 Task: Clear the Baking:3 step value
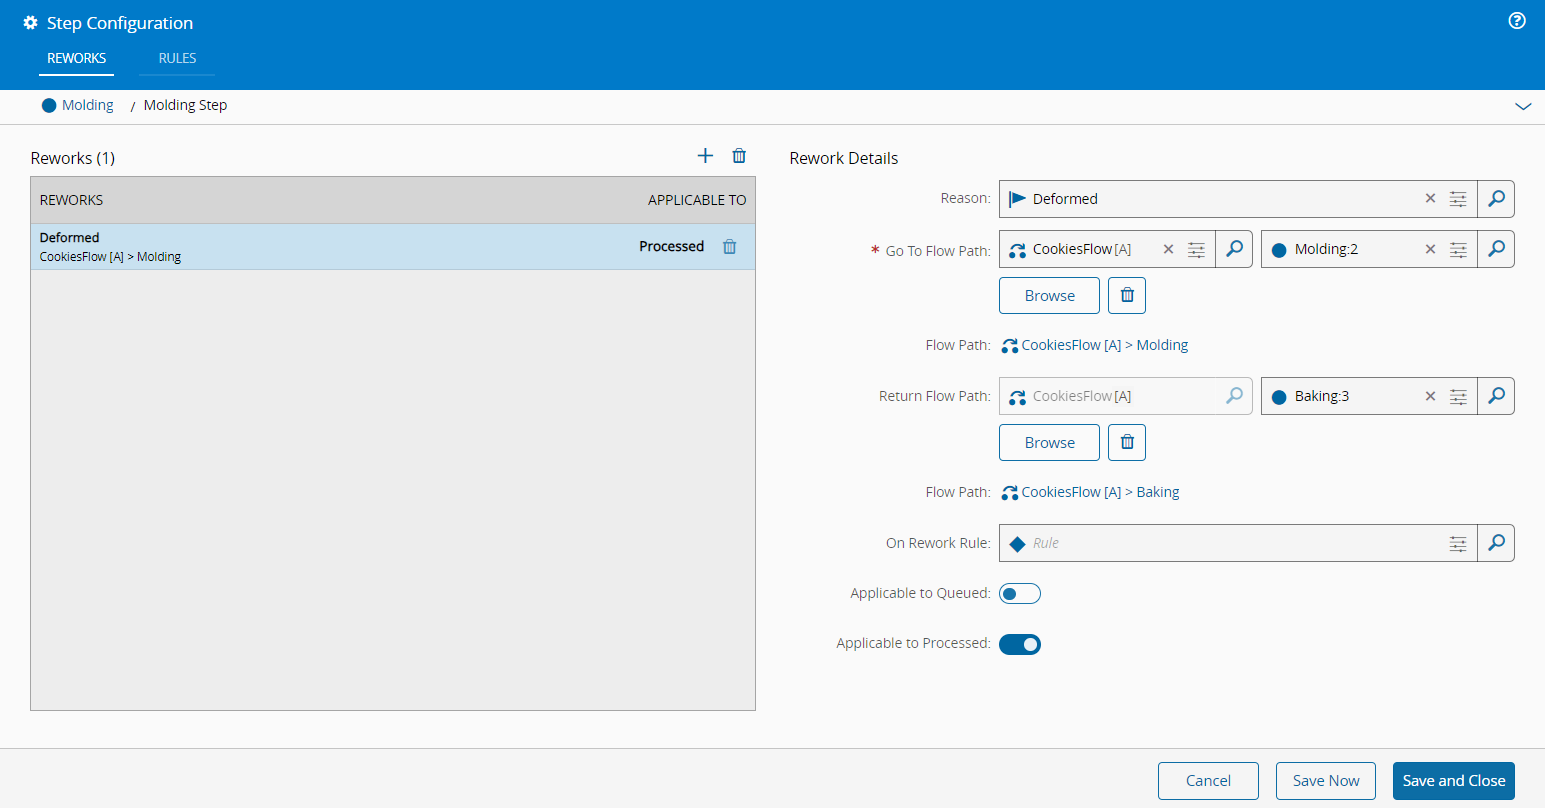(1430, 396)
